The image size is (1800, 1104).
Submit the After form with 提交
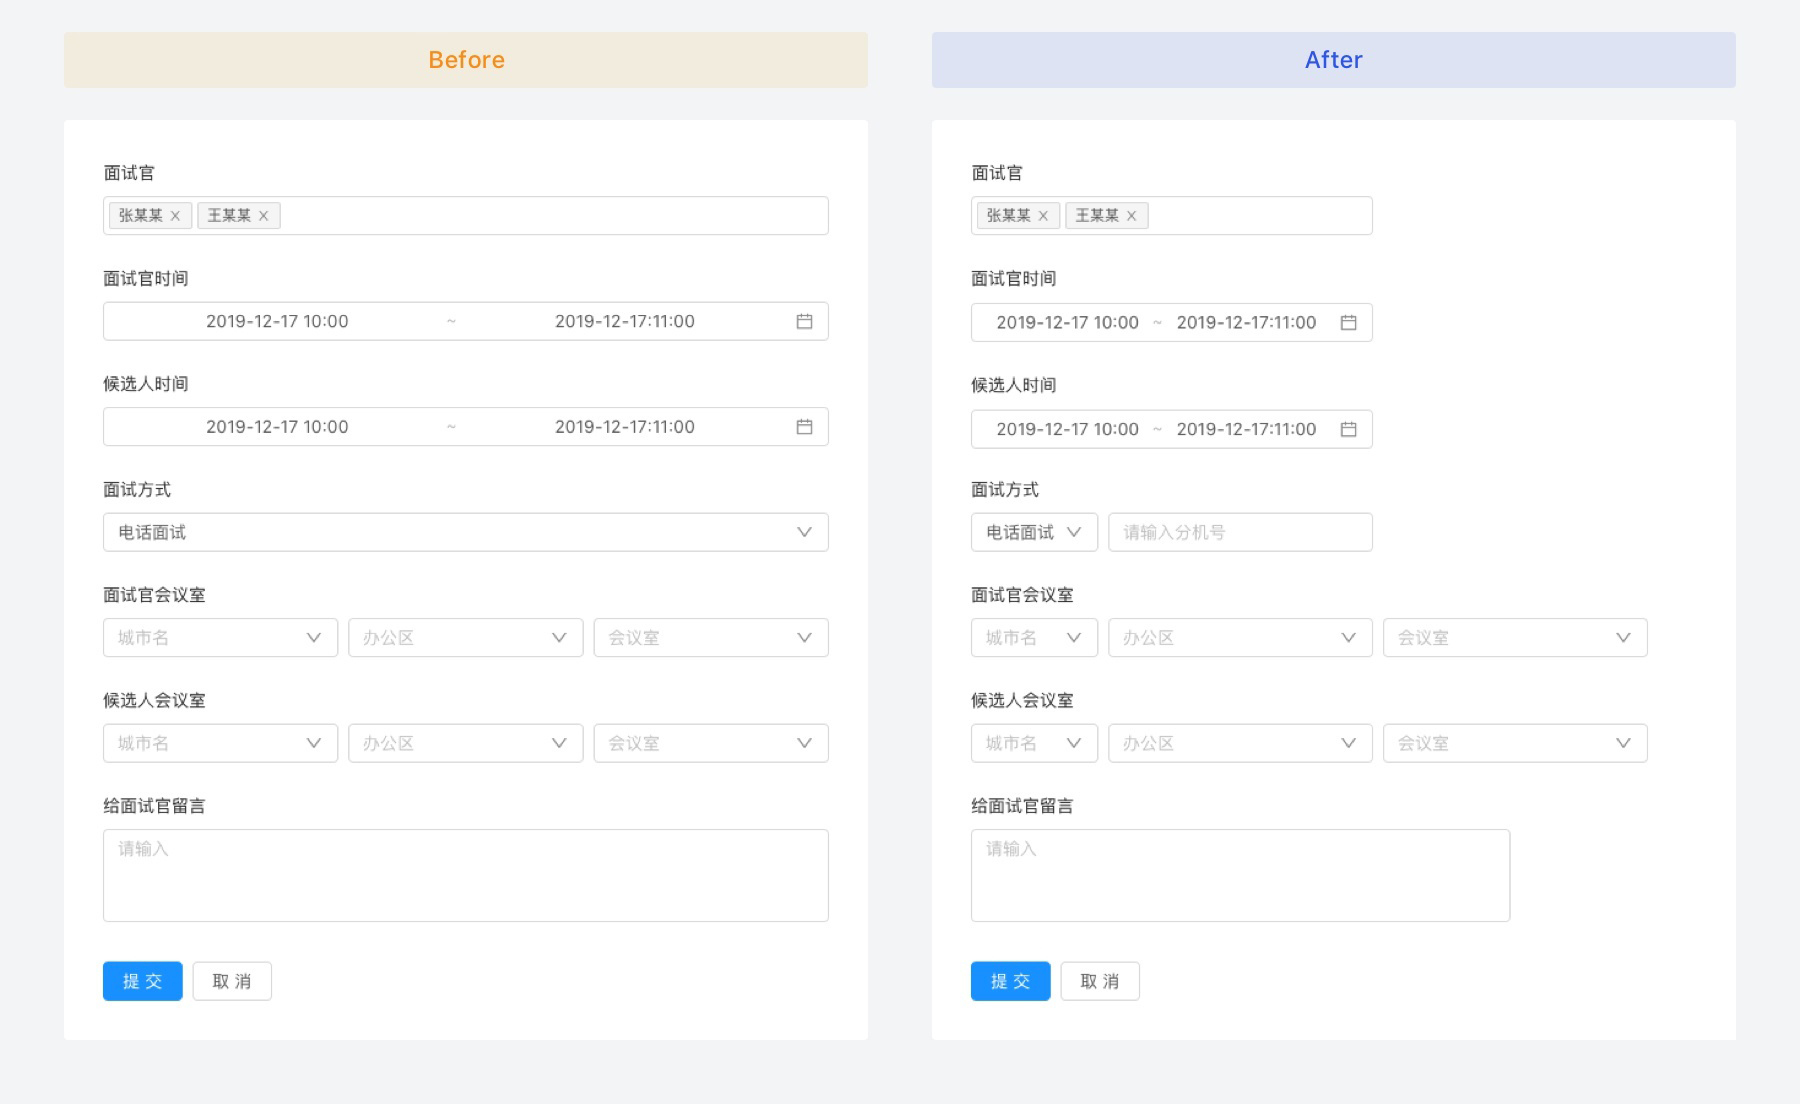[1010, 982]
